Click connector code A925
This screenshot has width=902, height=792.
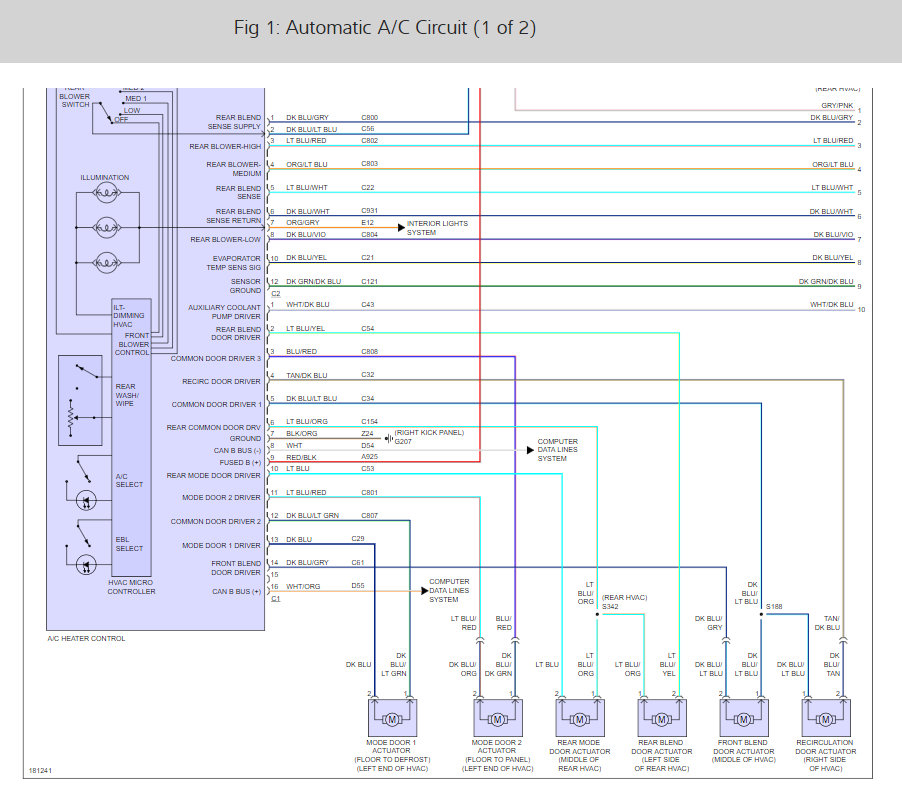pos(369,457)
